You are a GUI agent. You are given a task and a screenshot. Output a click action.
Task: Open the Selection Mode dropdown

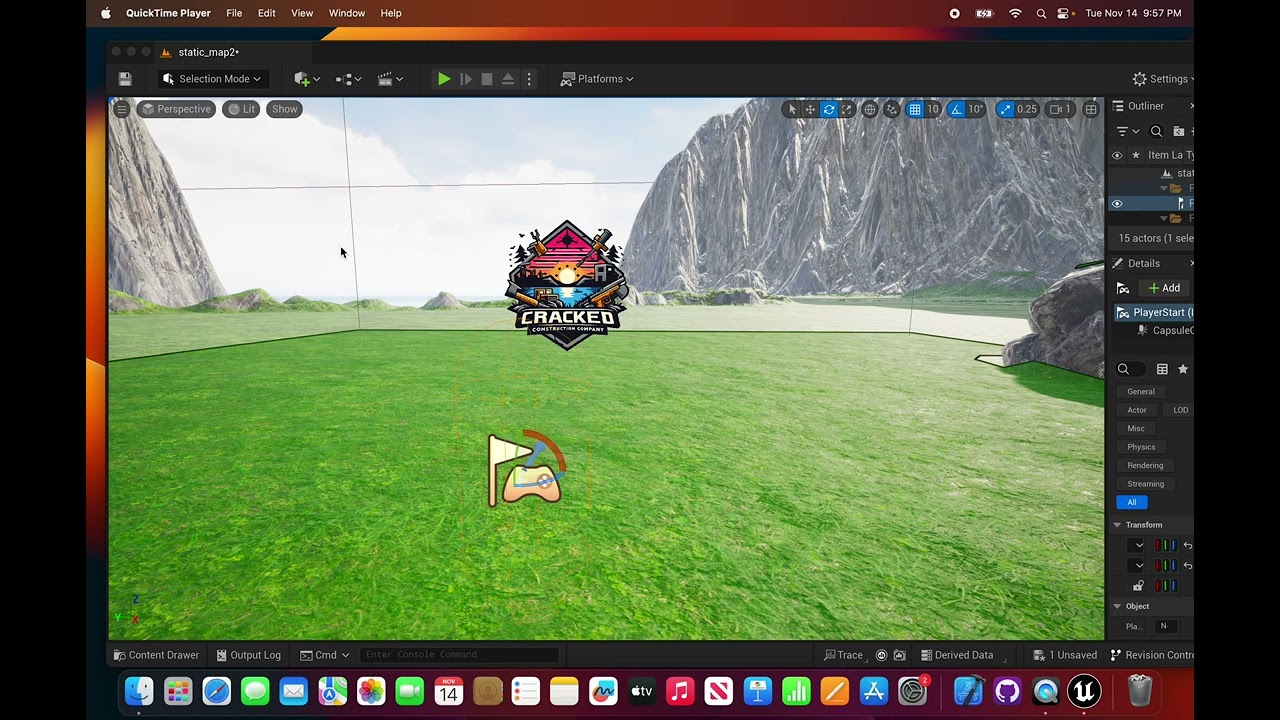tap(211, 79)
